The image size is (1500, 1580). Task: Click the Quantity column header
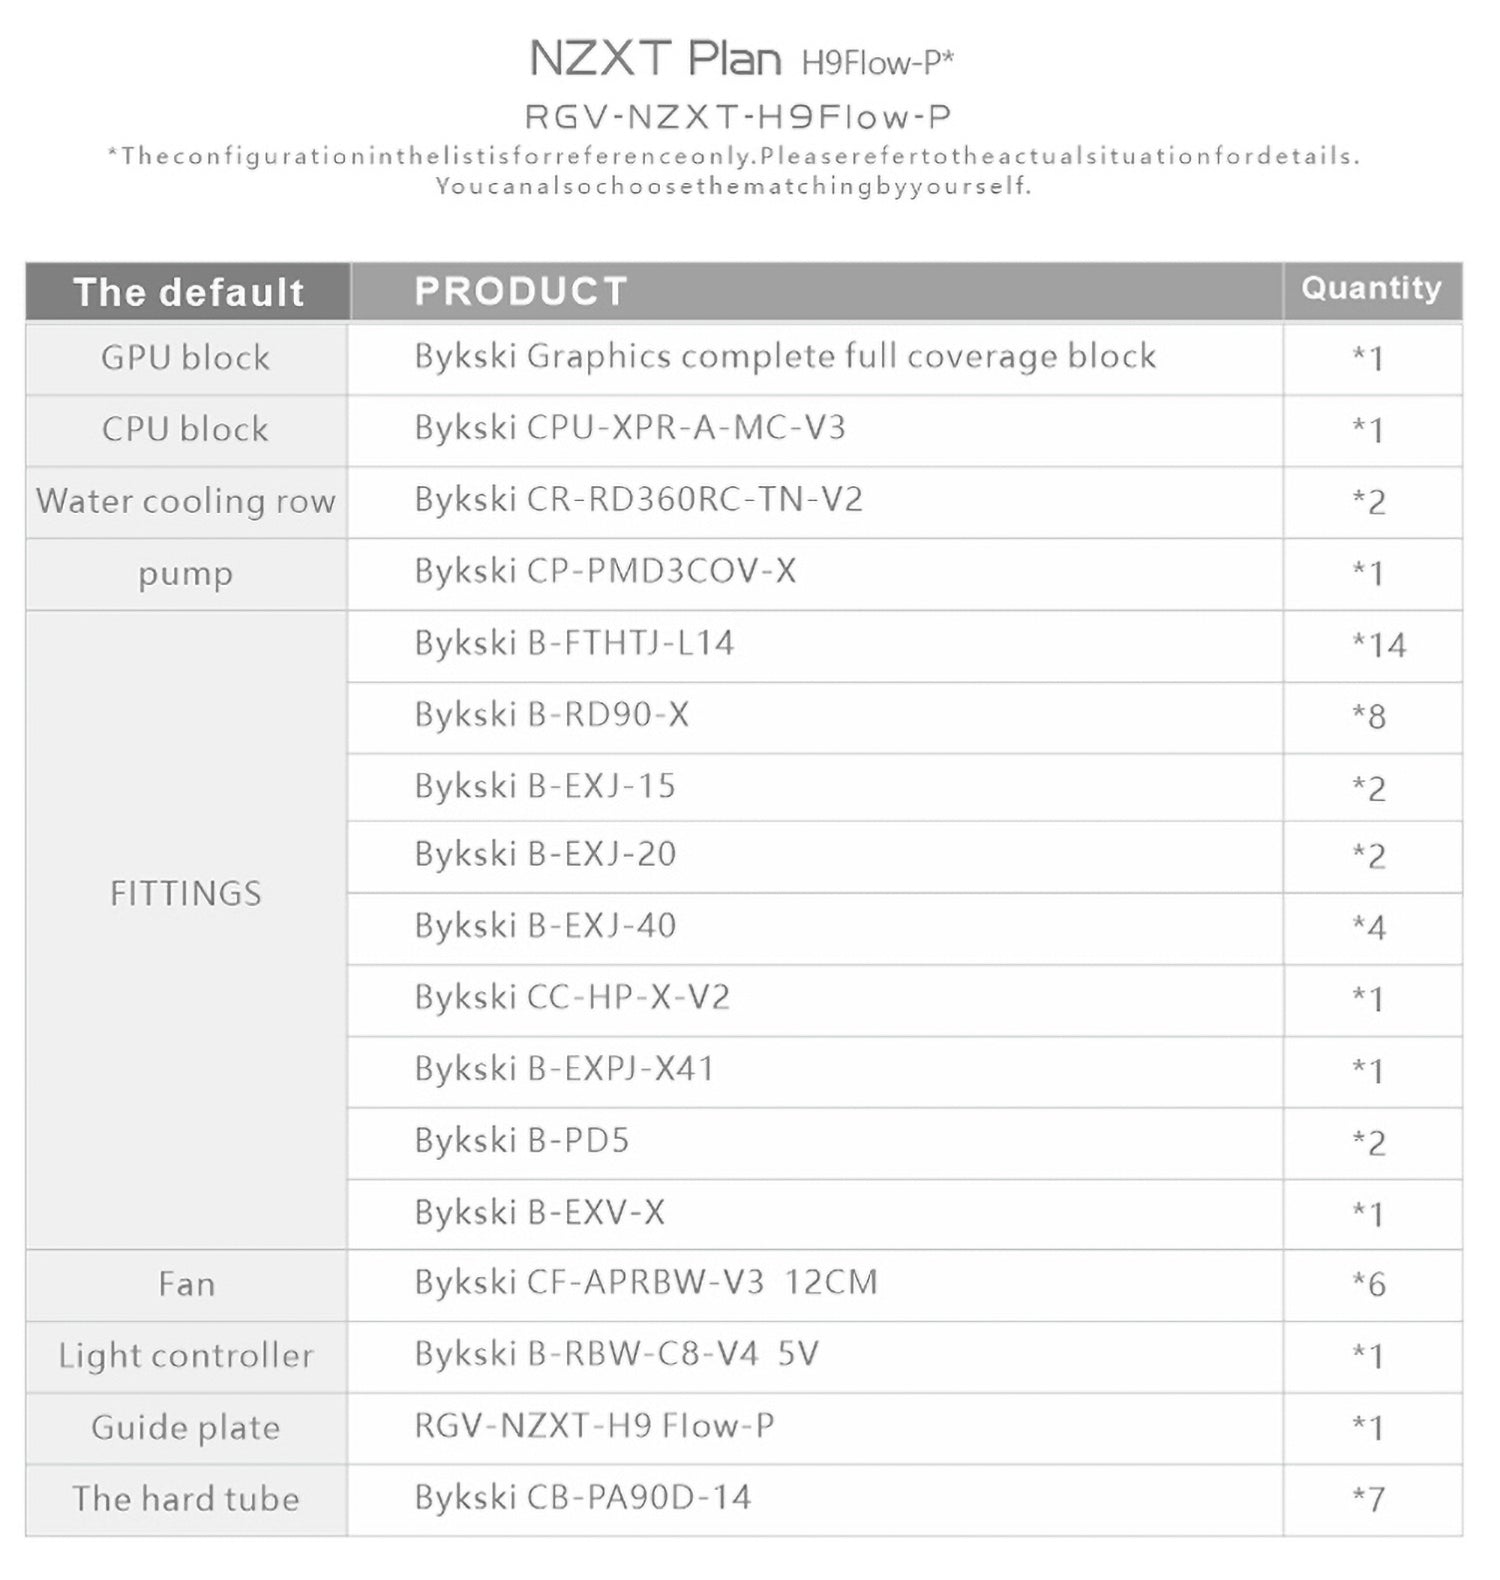tap(1371, 288)
